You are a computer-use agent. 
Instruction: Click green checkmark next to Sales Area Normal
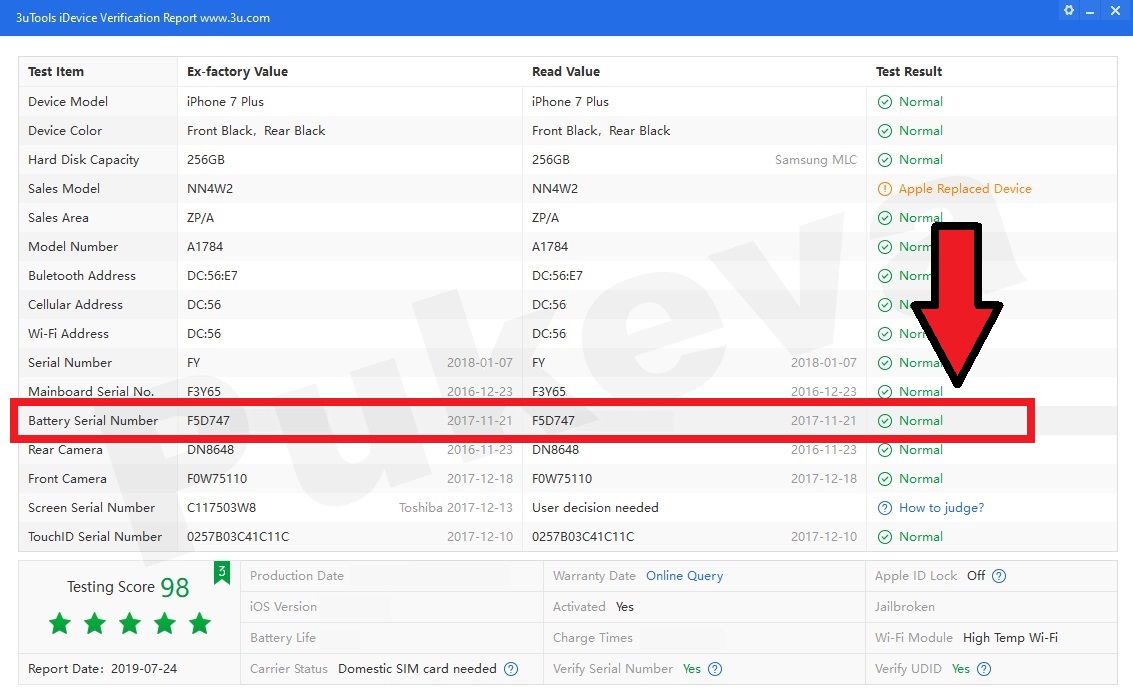tap(885, 217)
